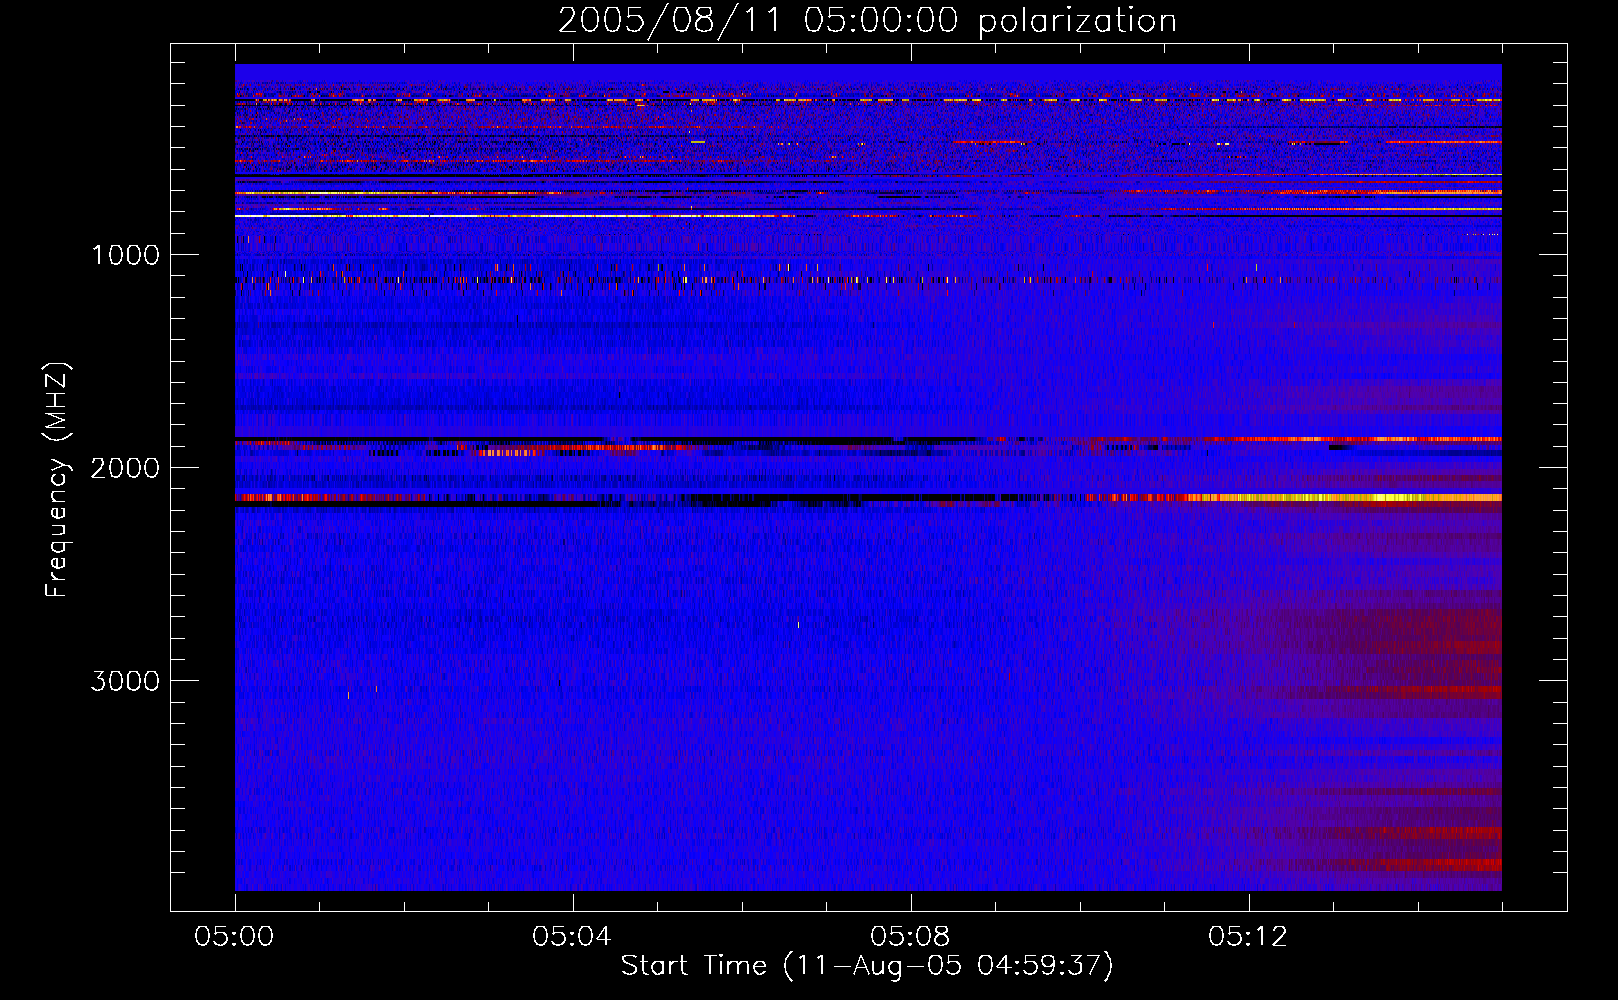Click the "2000" frequency tick label

(125, 468)
